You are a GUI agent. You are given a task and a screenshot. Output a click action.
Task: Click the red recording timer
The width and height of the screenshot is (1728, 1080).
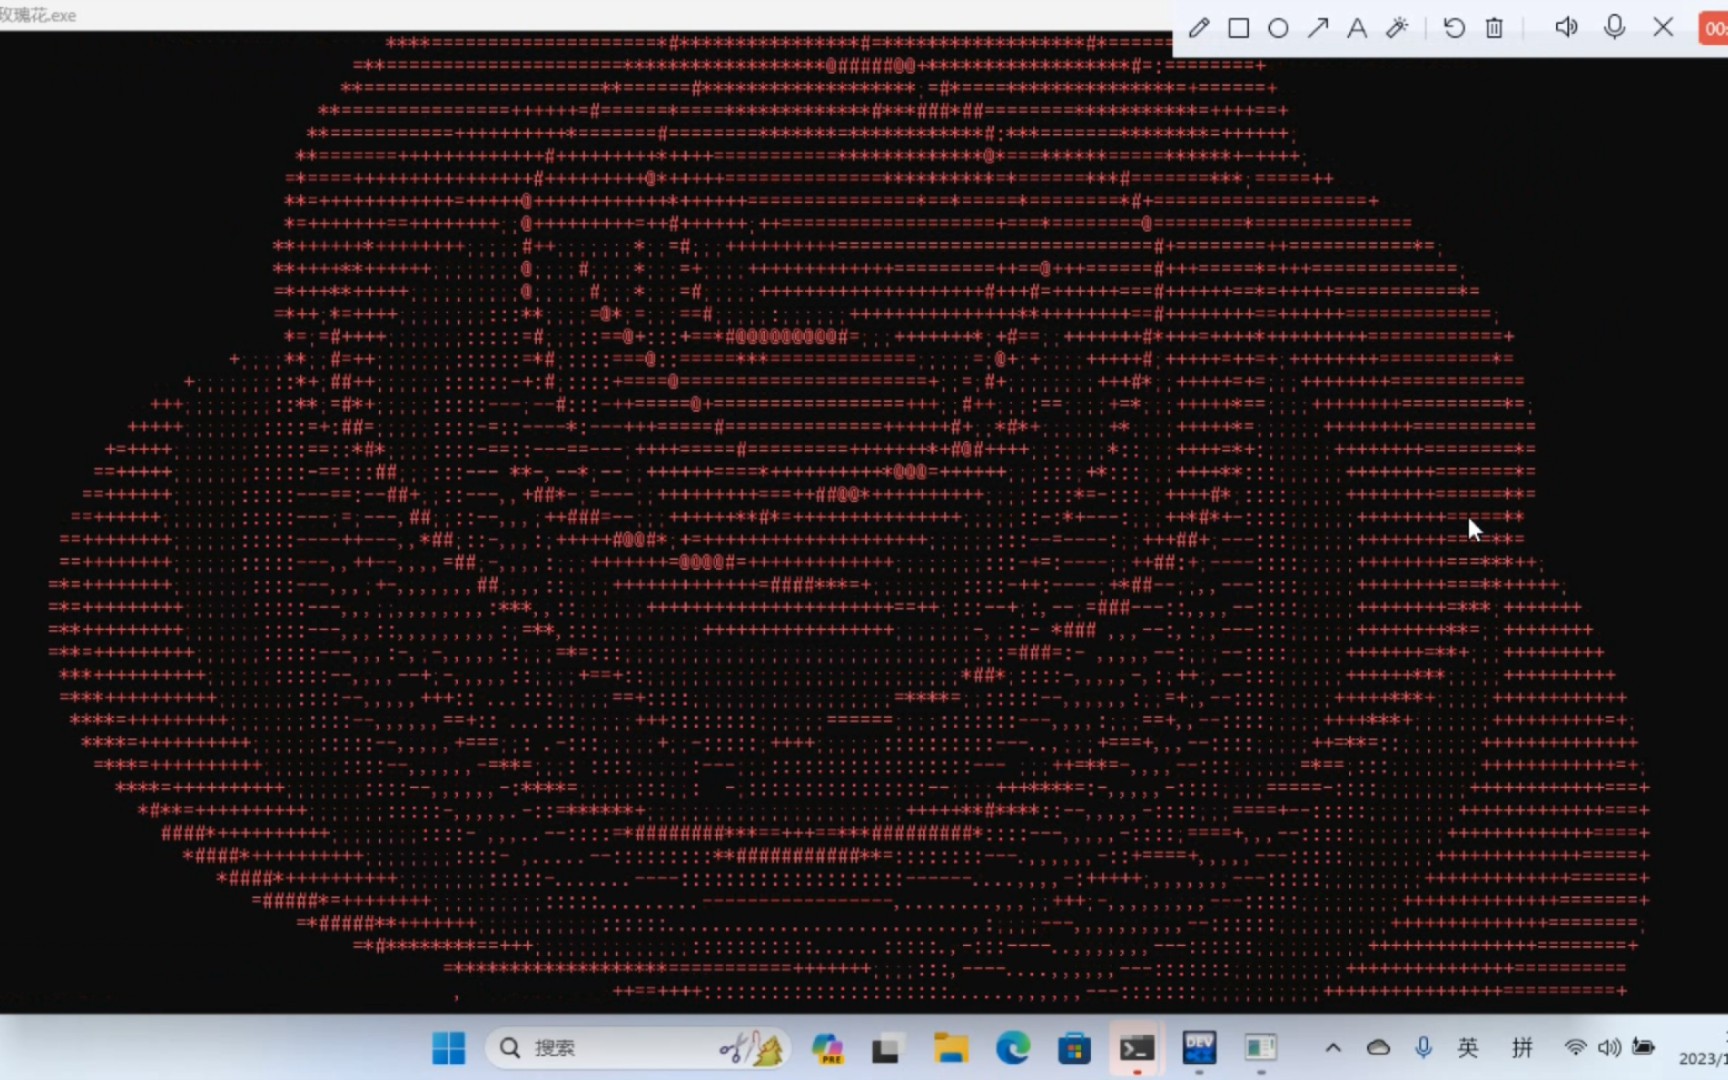tap(1714, 27)
